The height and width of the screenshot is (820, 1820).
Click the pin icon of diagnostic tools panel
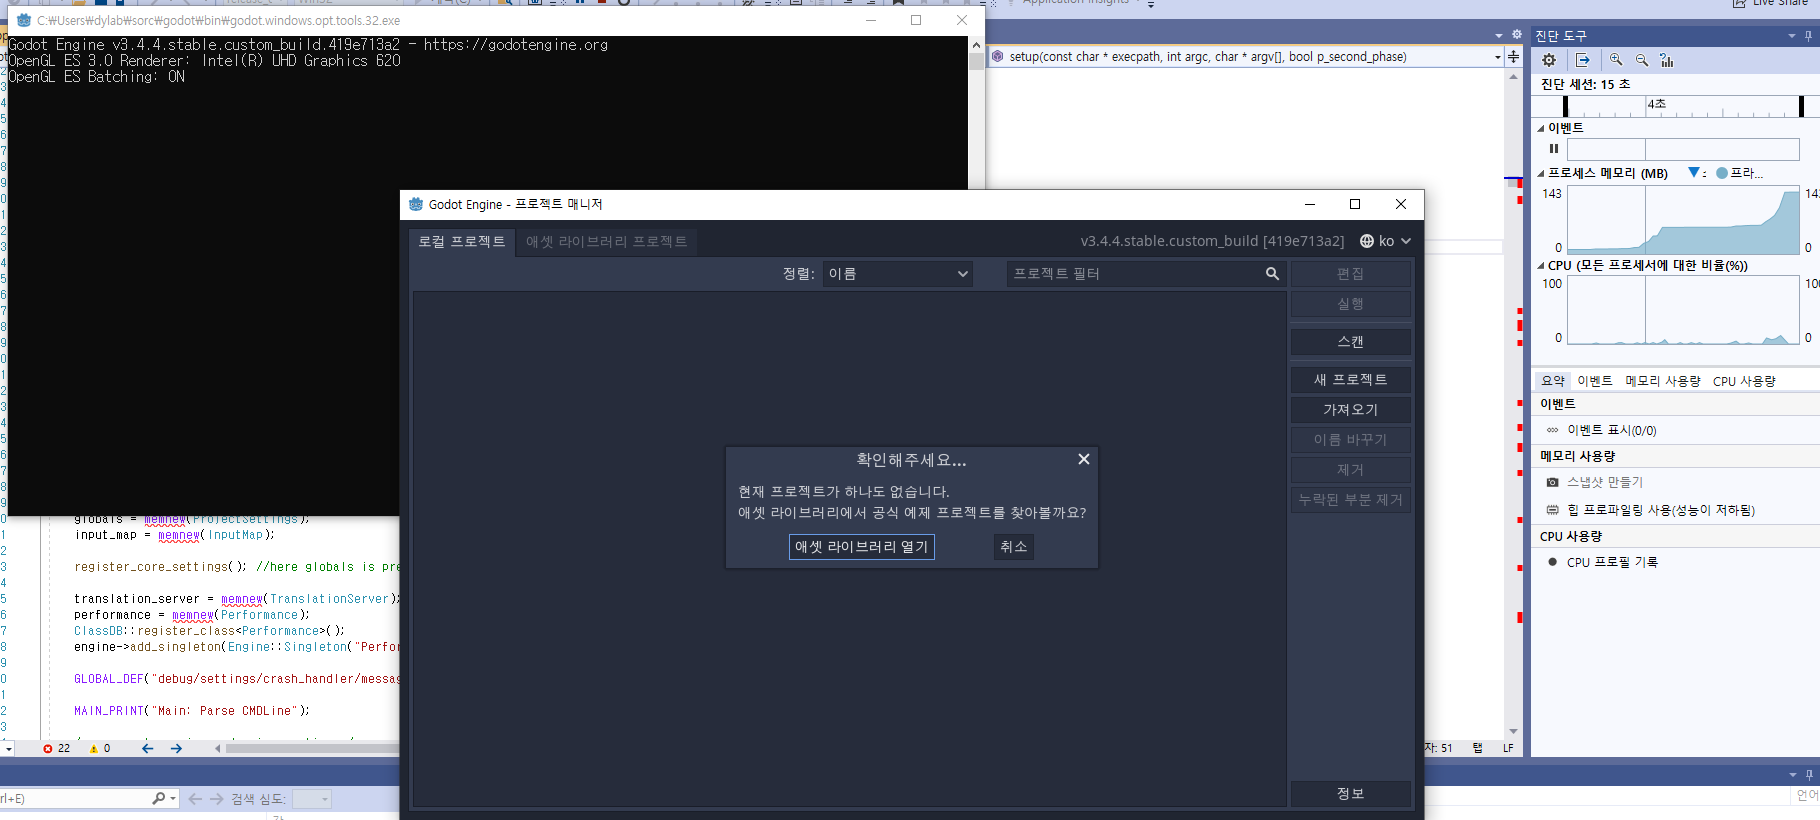tap(1808, 36)
